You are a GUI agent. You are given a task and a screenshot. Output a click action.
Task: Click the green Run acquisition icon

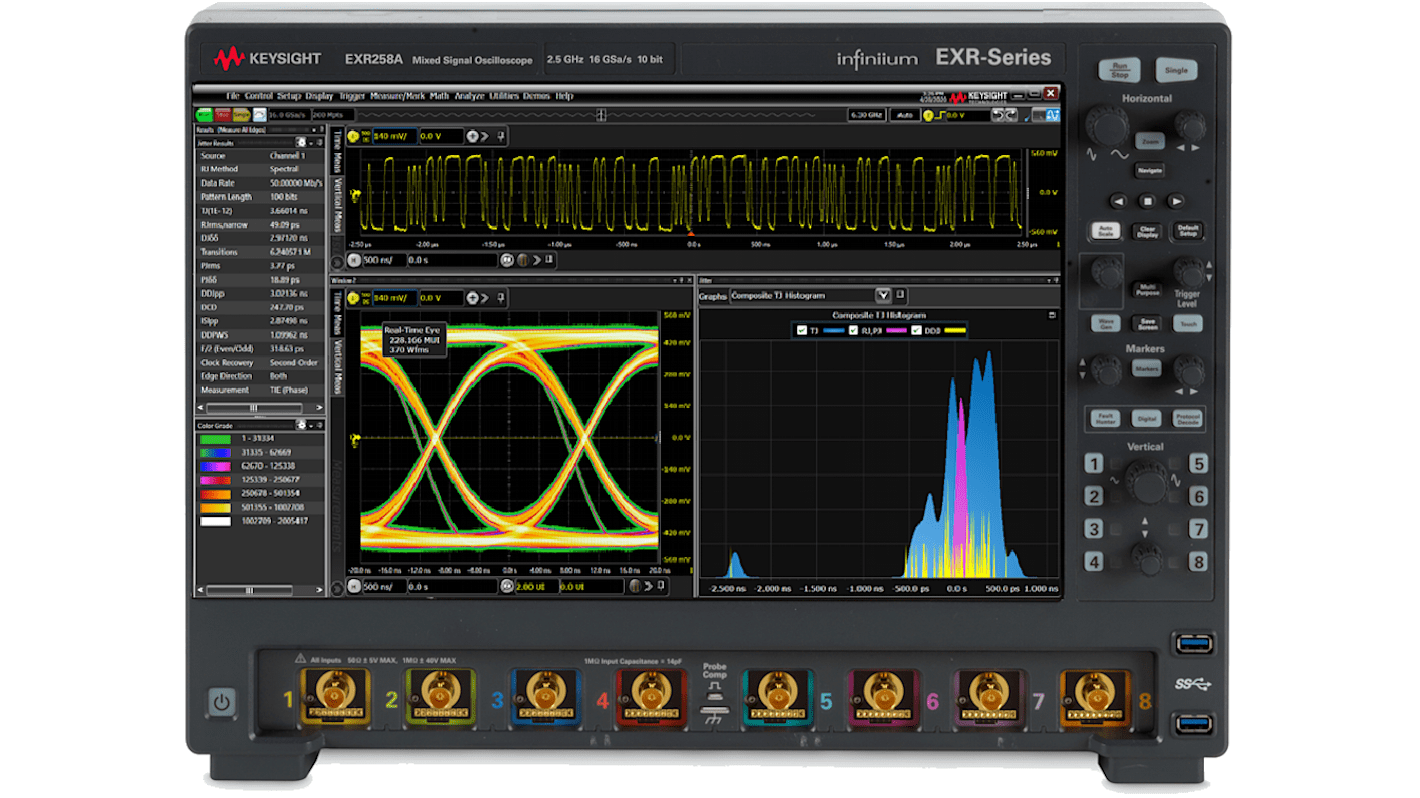tap(203, 114)
